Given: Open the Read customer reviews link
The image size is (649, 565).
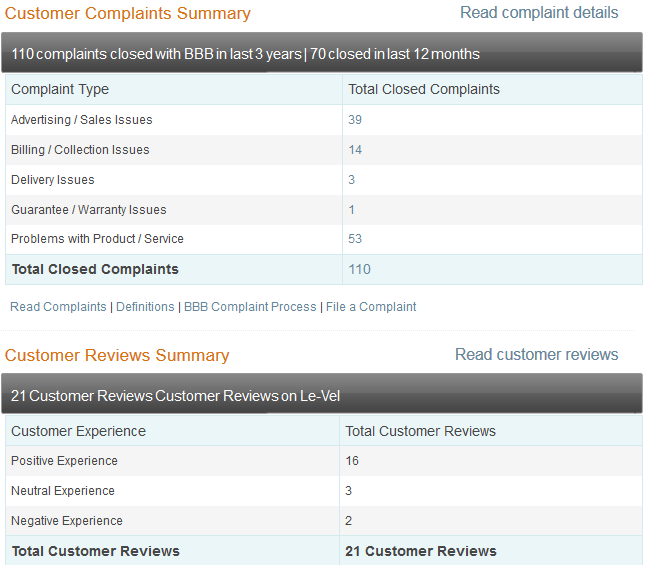Looking at the screenshot, I should click(536, 355).
